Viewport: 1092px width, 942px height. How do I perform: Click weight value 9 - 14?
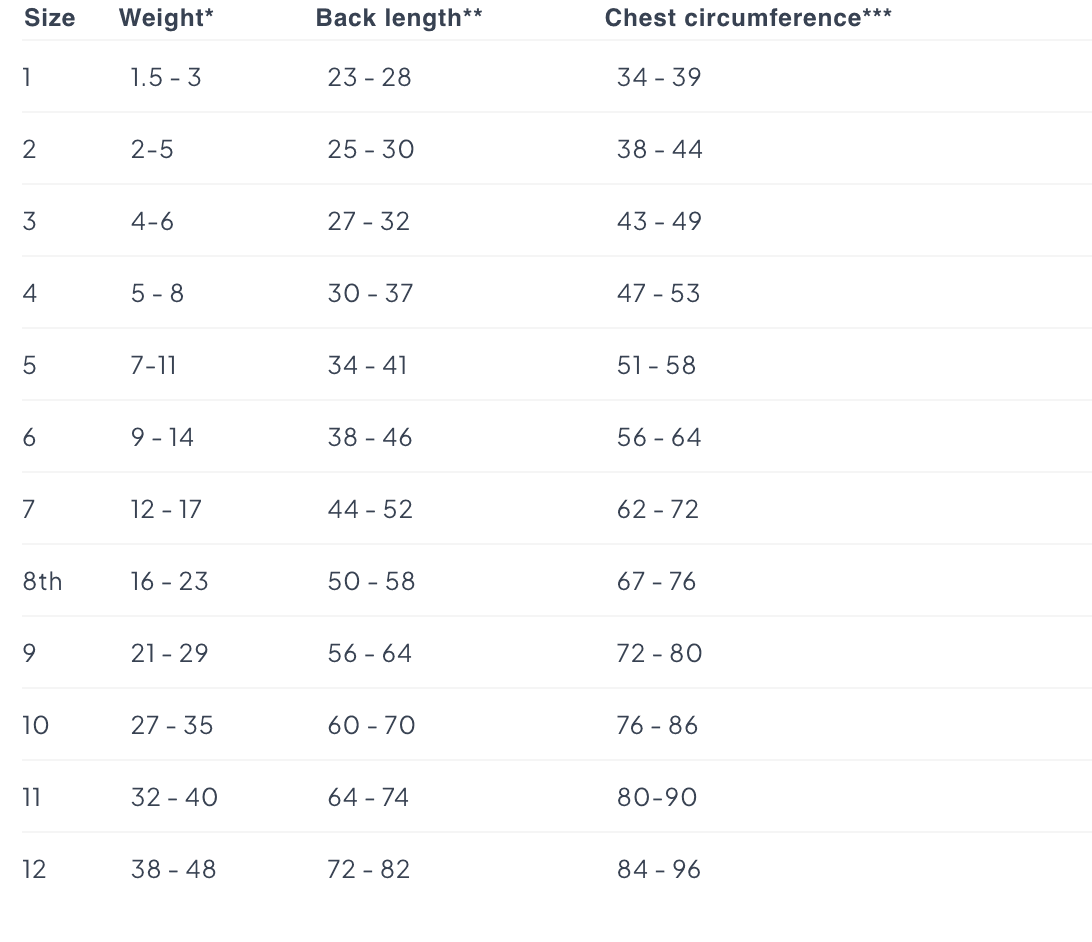point(162,437)
